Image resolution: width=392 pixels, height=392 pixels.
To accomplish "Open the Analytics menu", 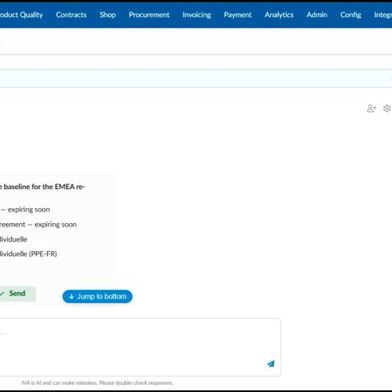I will tap(279, 15).
